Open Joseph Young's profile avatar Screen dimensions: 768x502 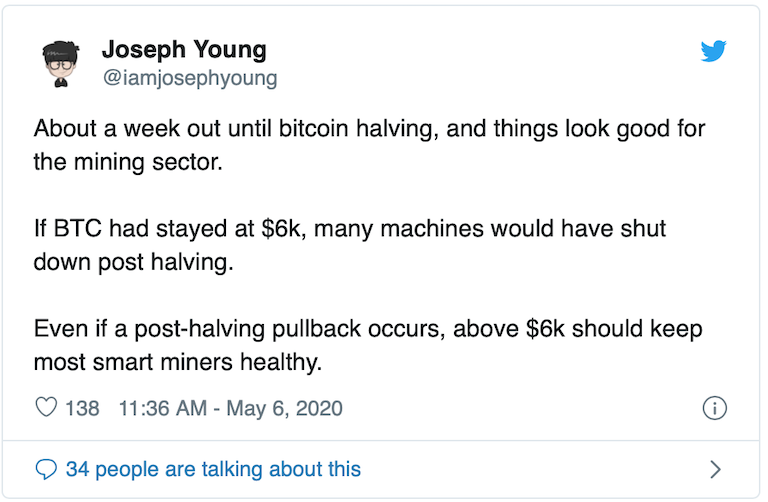pyautogui.click(x=62, y=63)
